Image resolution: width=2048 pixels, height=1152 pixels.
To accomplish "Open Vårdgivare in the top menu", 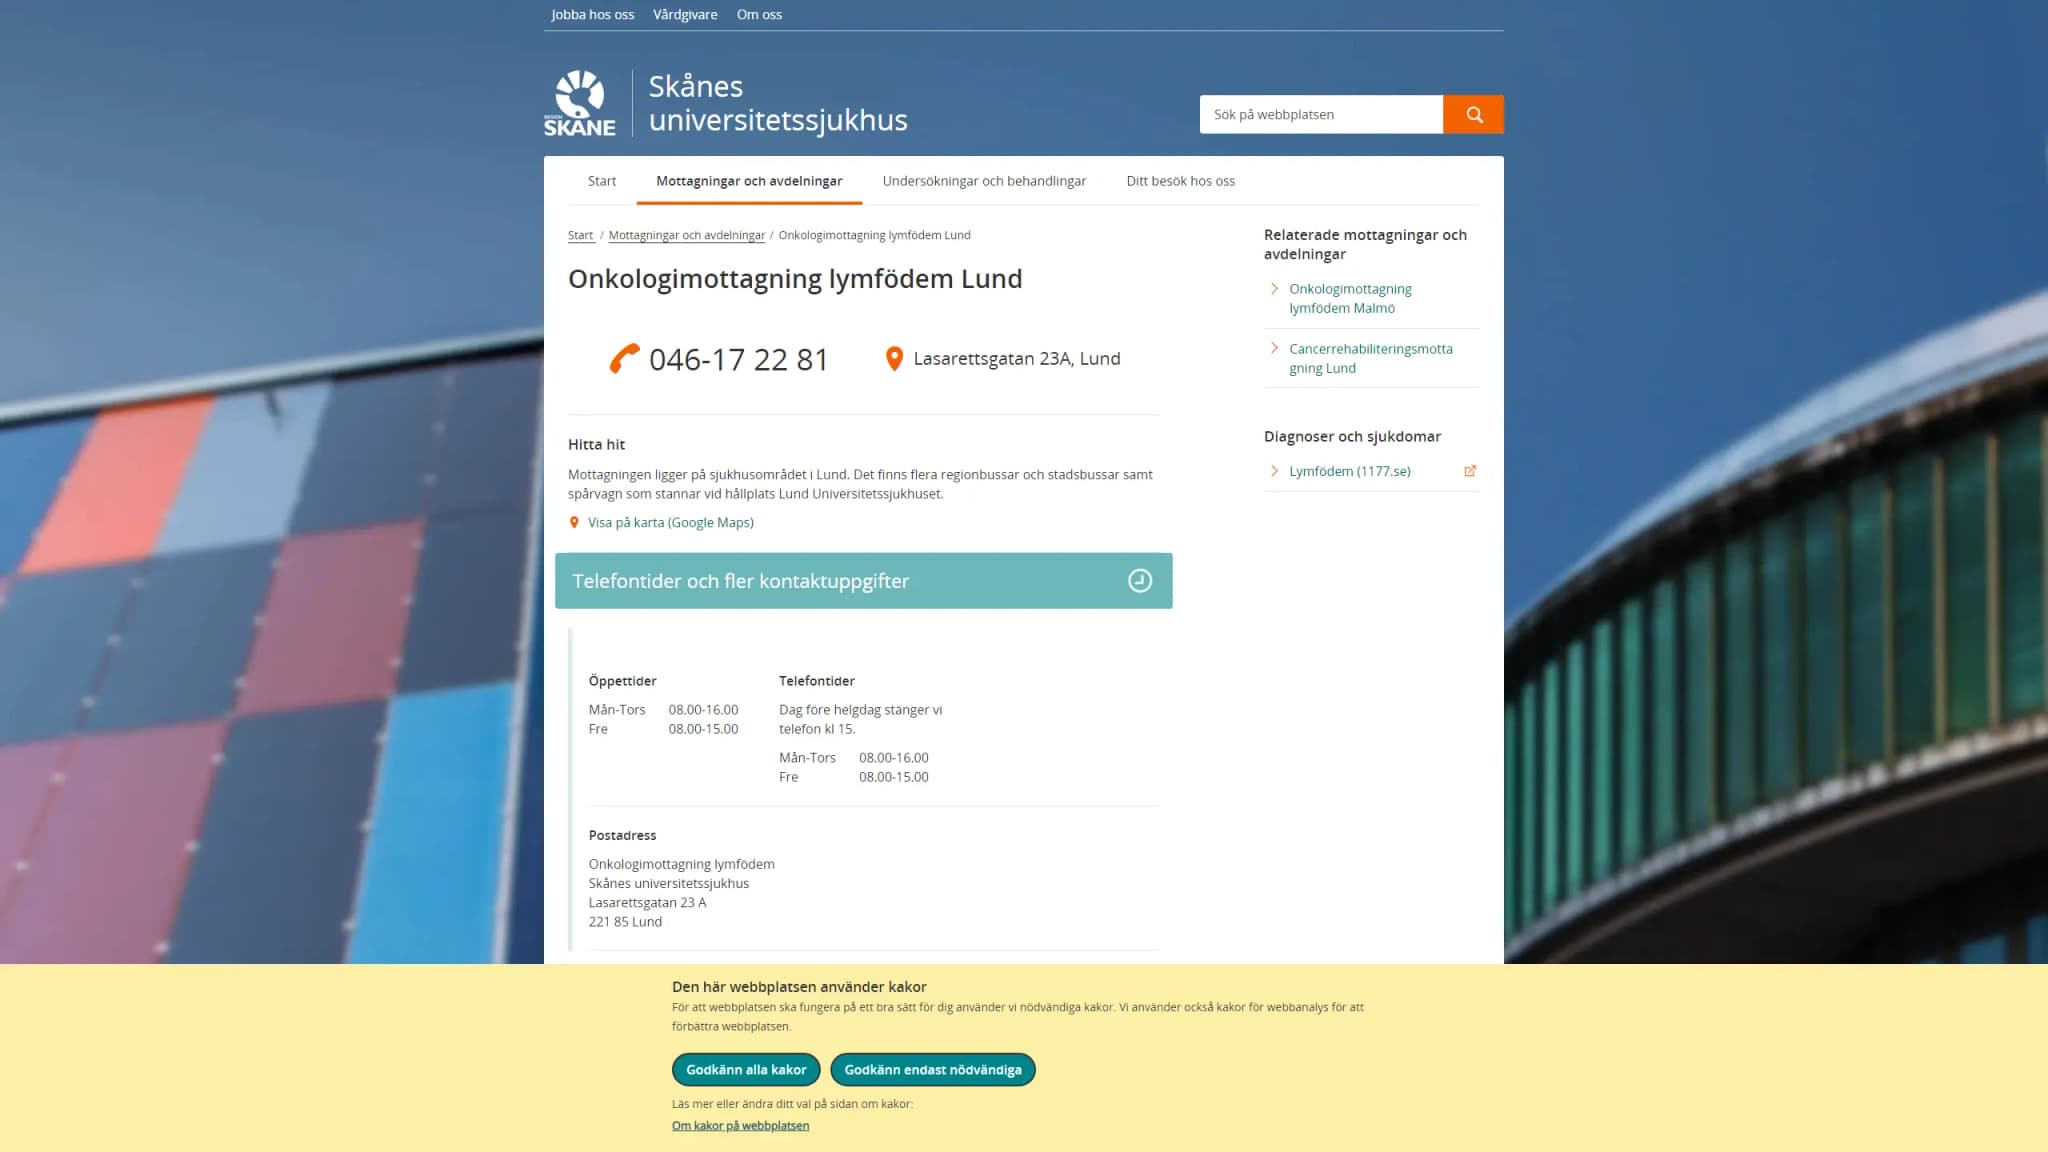I will 685,15.
